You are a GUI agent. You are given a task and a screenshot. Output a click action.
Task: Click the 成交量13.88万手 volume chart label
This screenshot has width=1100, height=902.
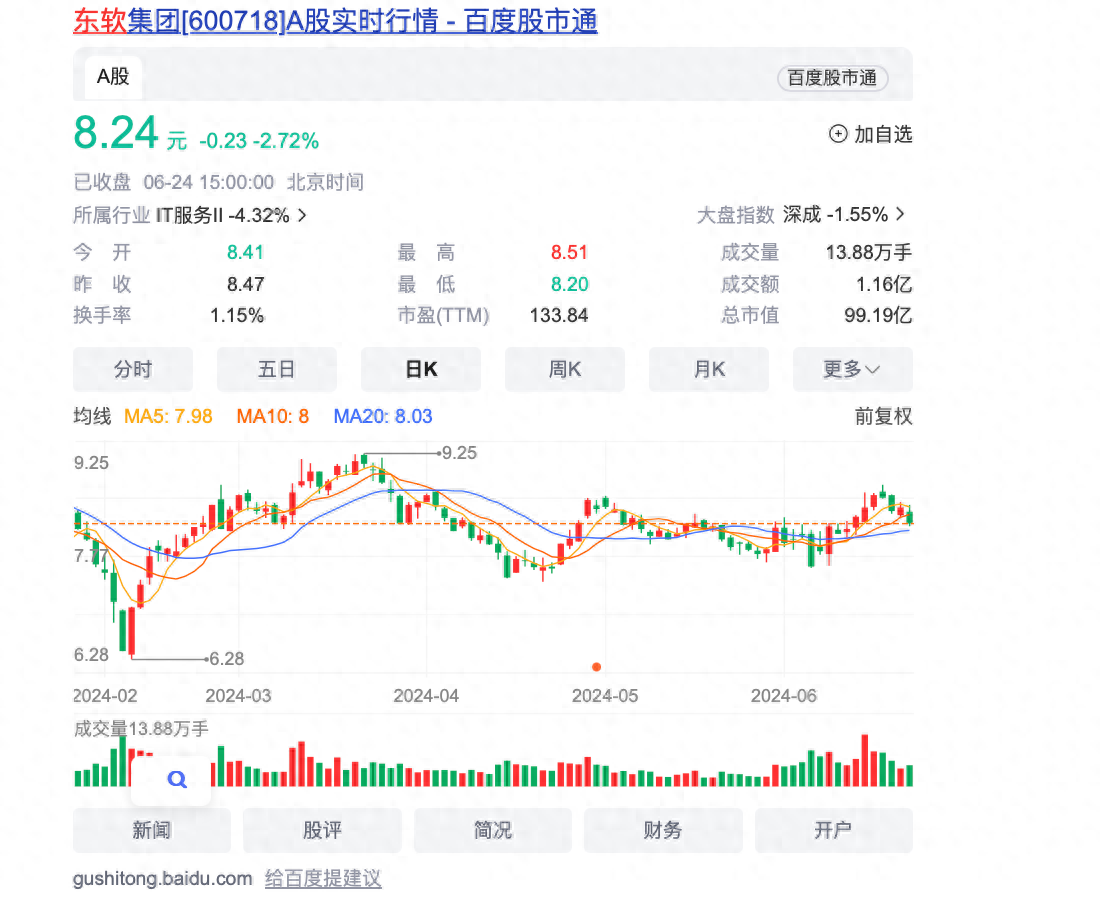141,729
